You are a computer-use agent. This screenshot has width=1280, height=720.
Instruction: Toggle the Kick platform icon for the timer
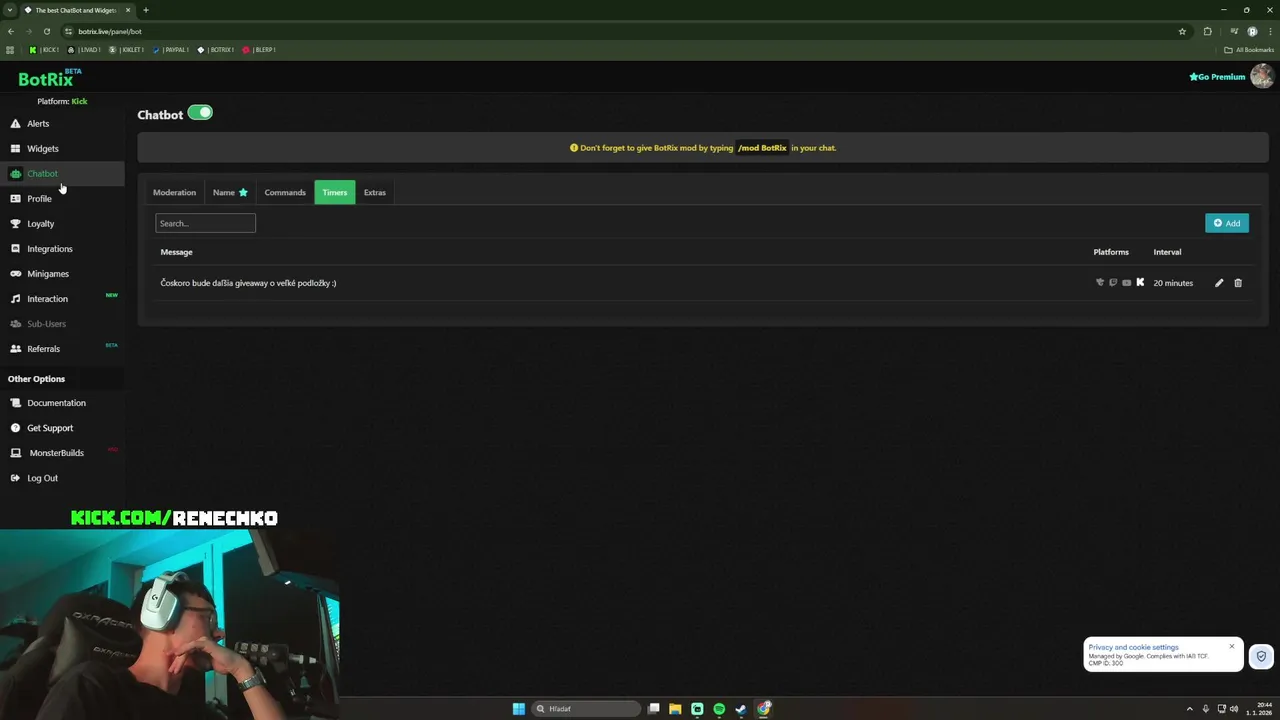click(x=1140, y=283)
